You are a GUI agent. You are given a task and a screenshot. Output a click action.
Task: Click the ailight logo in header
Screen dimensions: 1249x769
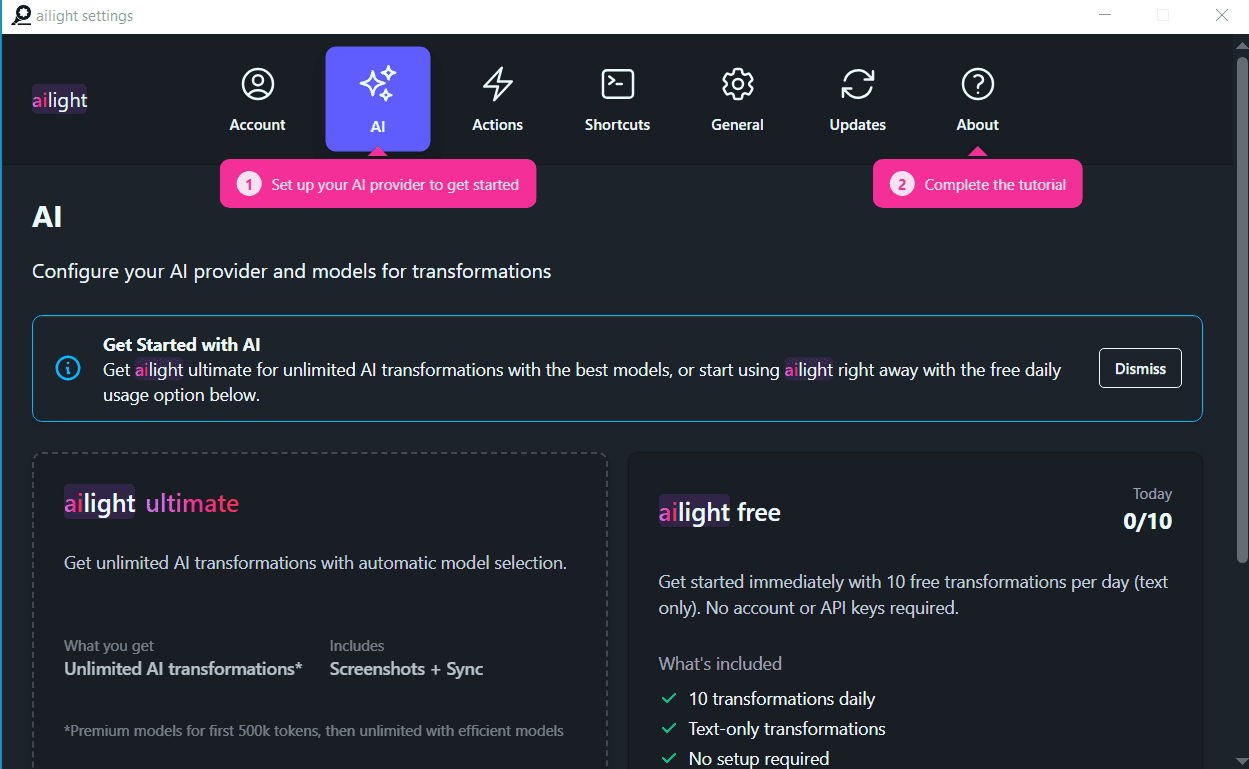tap(60, 100)
